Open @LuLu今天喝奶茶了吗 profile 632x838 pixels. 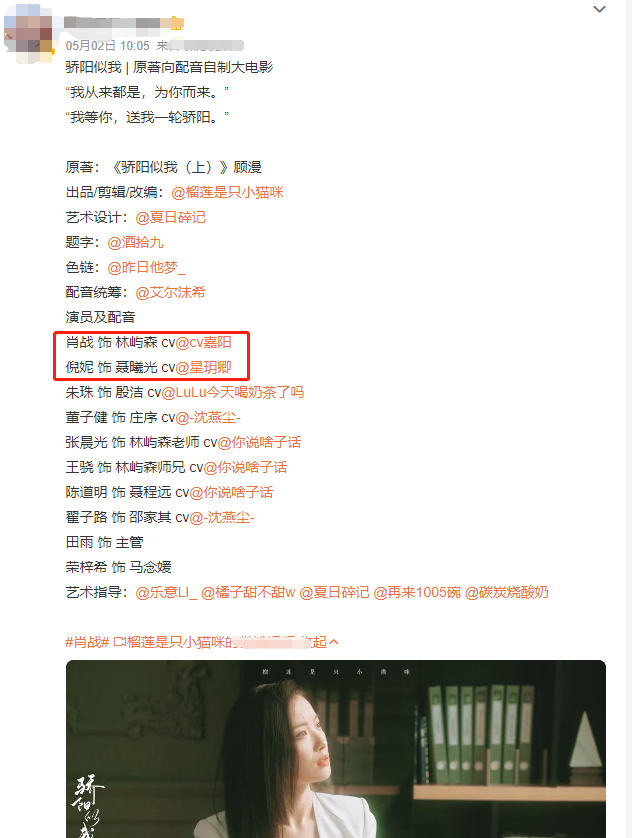[x=233, y=393]
